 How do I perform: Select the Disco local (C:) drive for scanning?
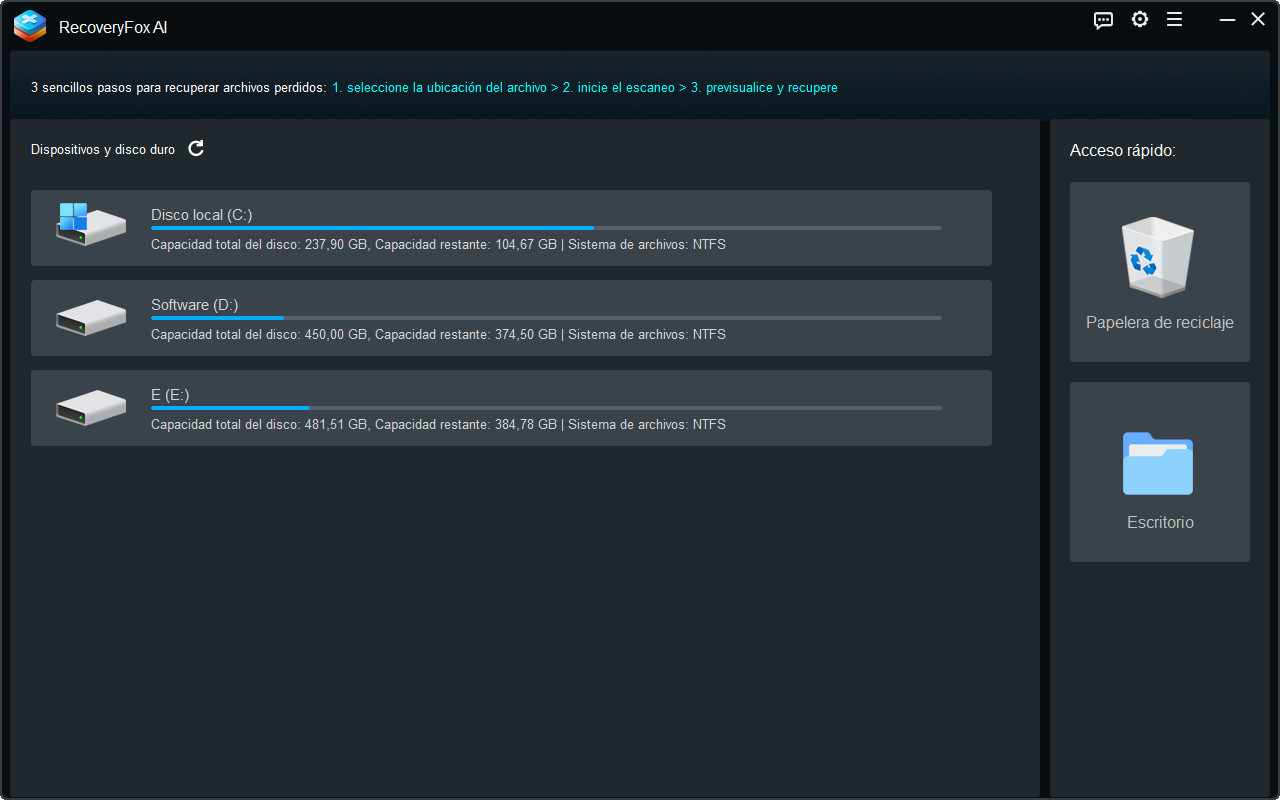tap(511, 227)
